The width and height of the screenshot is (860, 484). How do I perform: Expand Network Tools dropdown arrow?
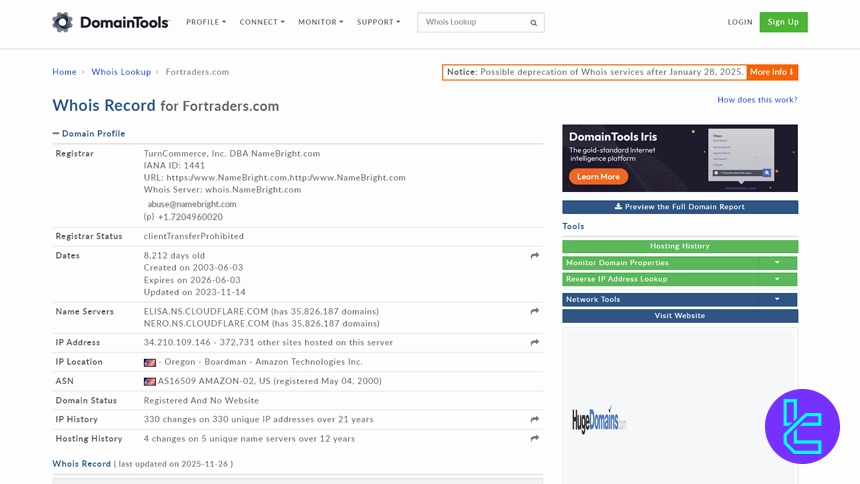(x=777, y=300)
